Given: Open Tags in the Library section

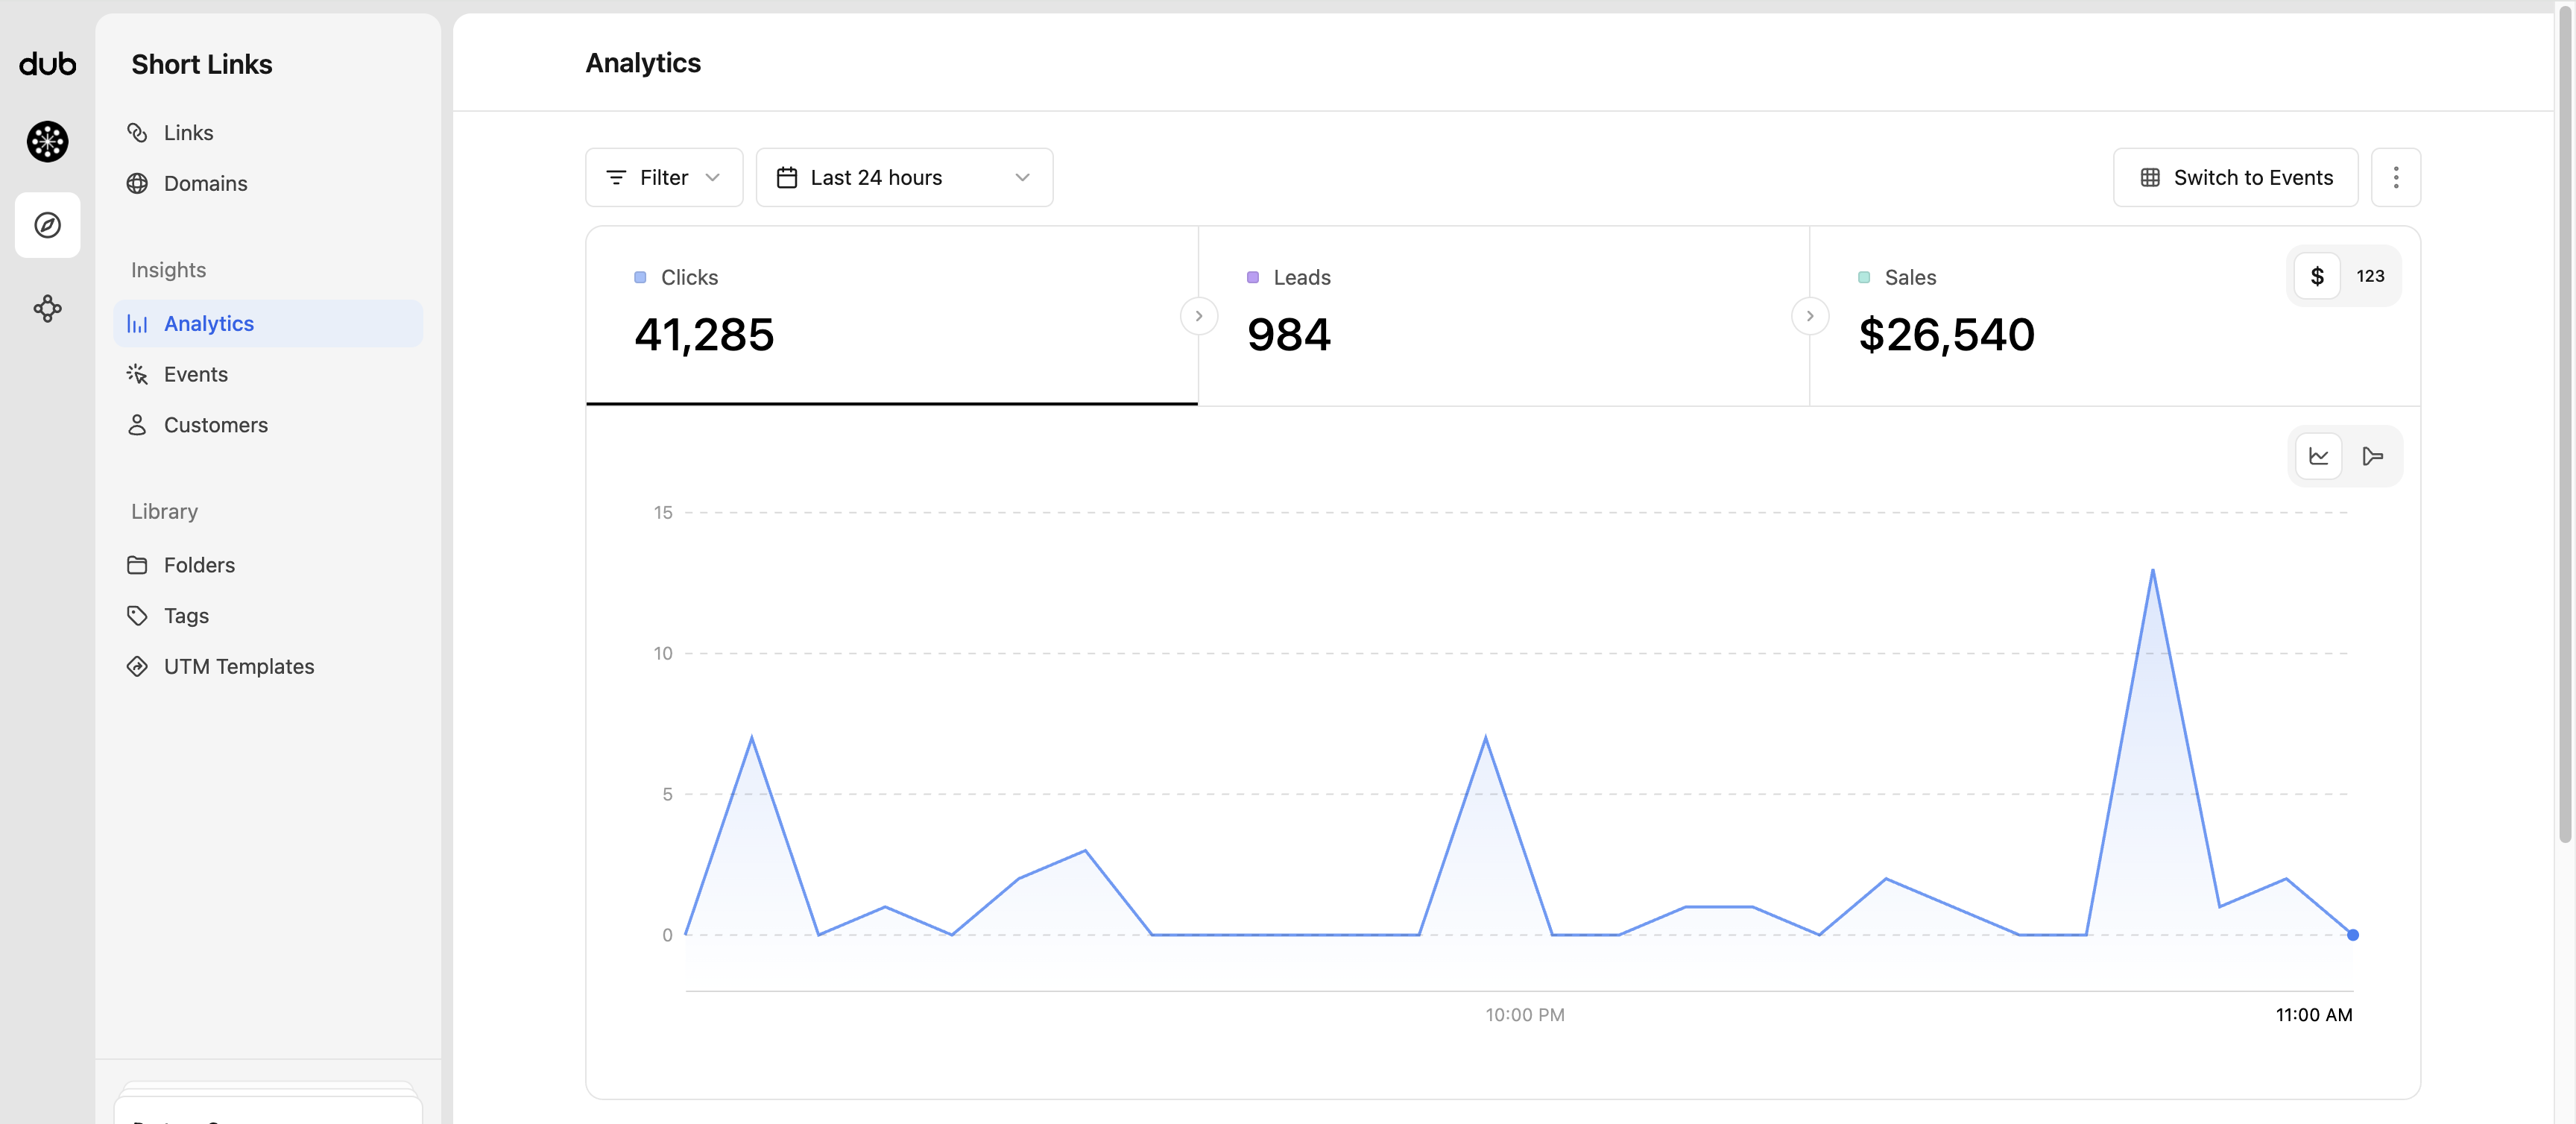Looking at the screenshot, I should (186, 615).
